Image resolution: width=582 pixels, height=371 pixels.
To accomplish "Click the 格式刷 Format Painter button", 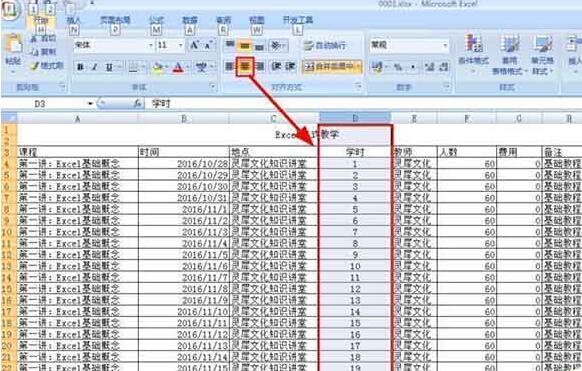I will click(x=47, y=66).
